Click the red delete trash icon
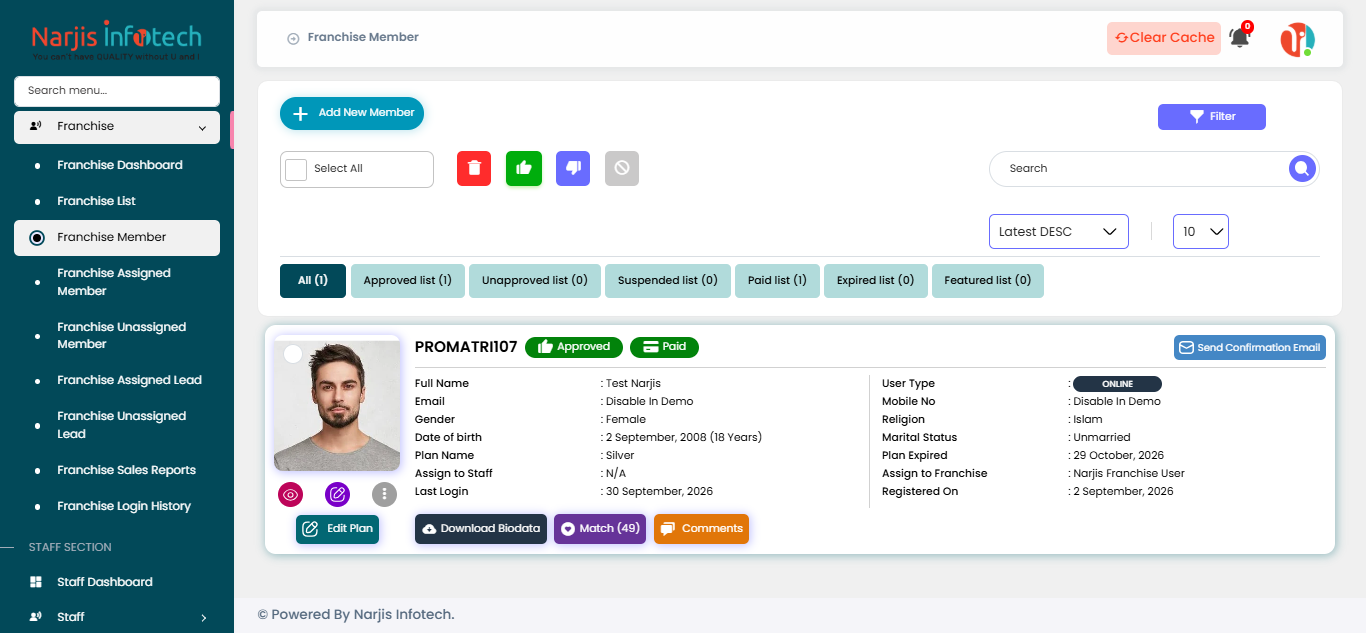 474,168
